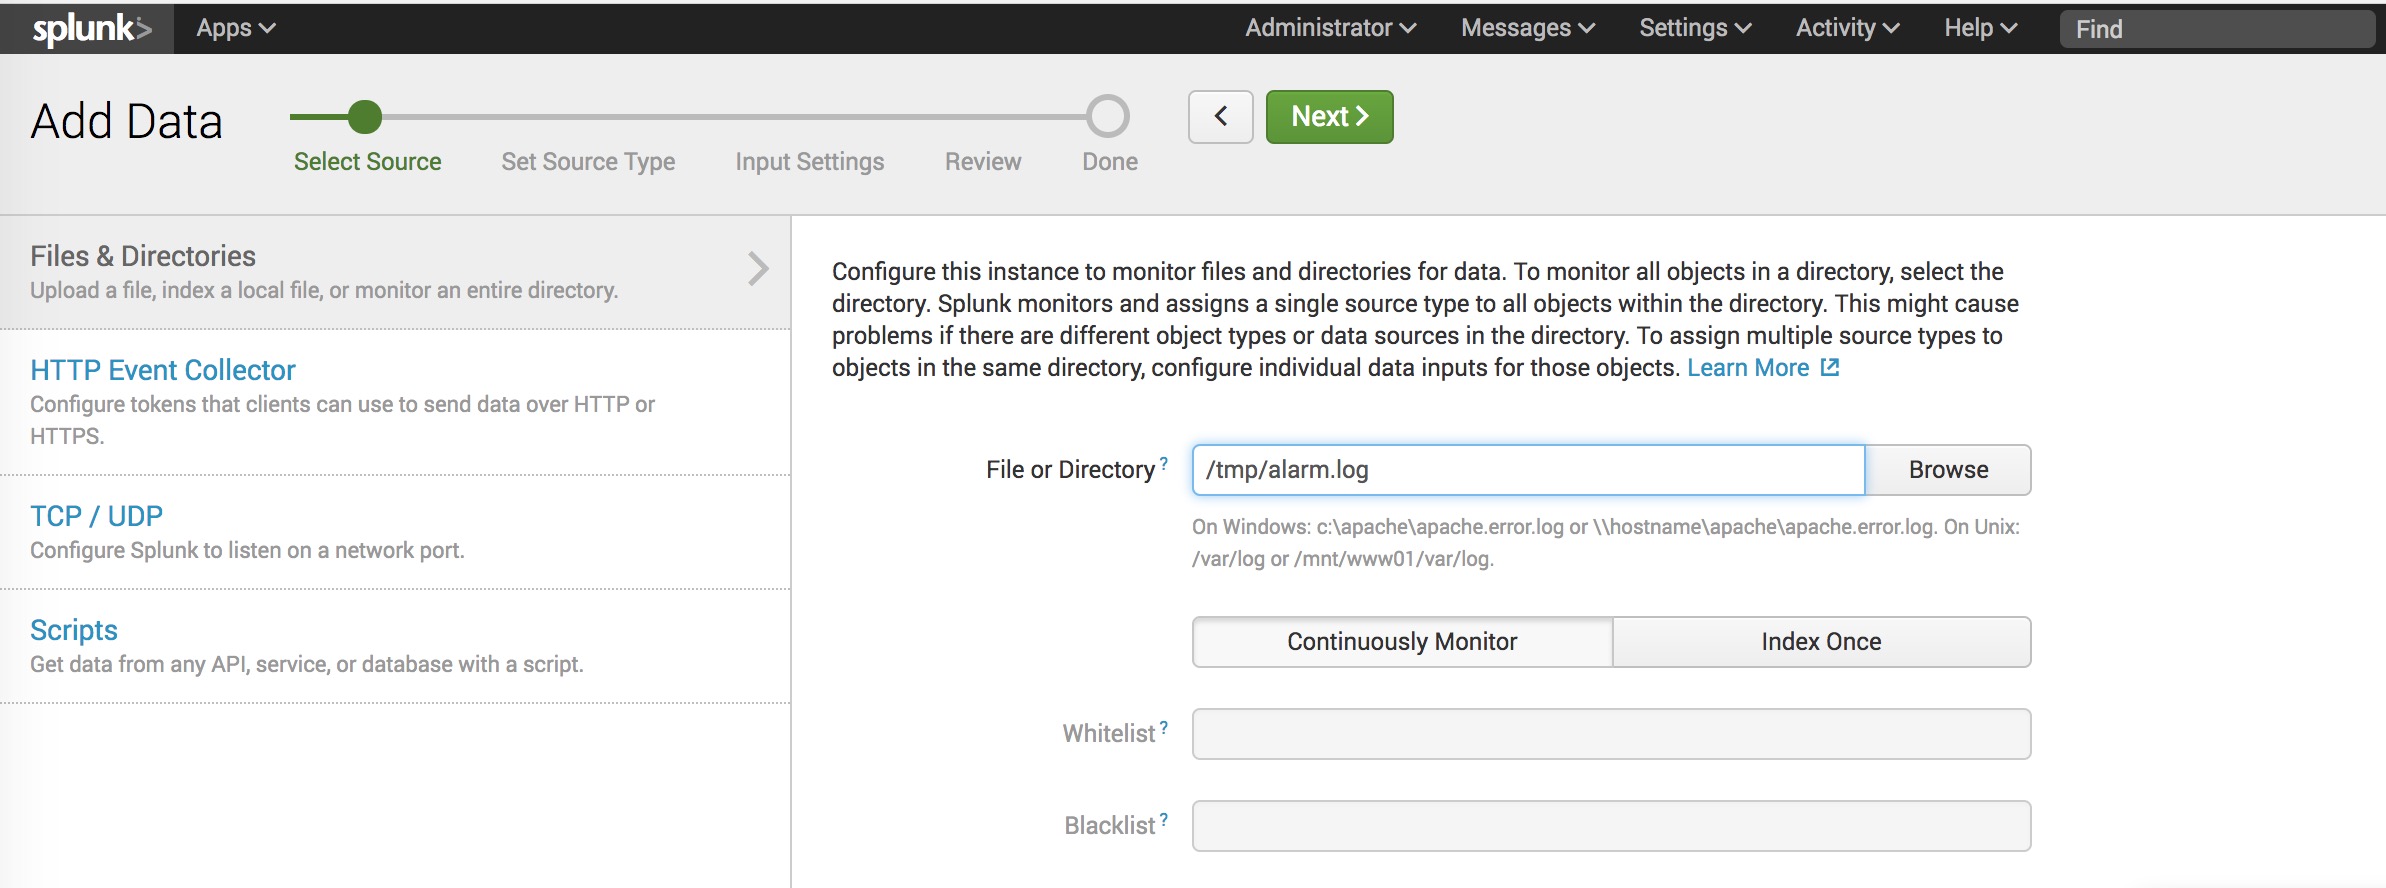Click the Blacklist help question mark
The image size is (2386, 888).
(x=1164, y=819)
